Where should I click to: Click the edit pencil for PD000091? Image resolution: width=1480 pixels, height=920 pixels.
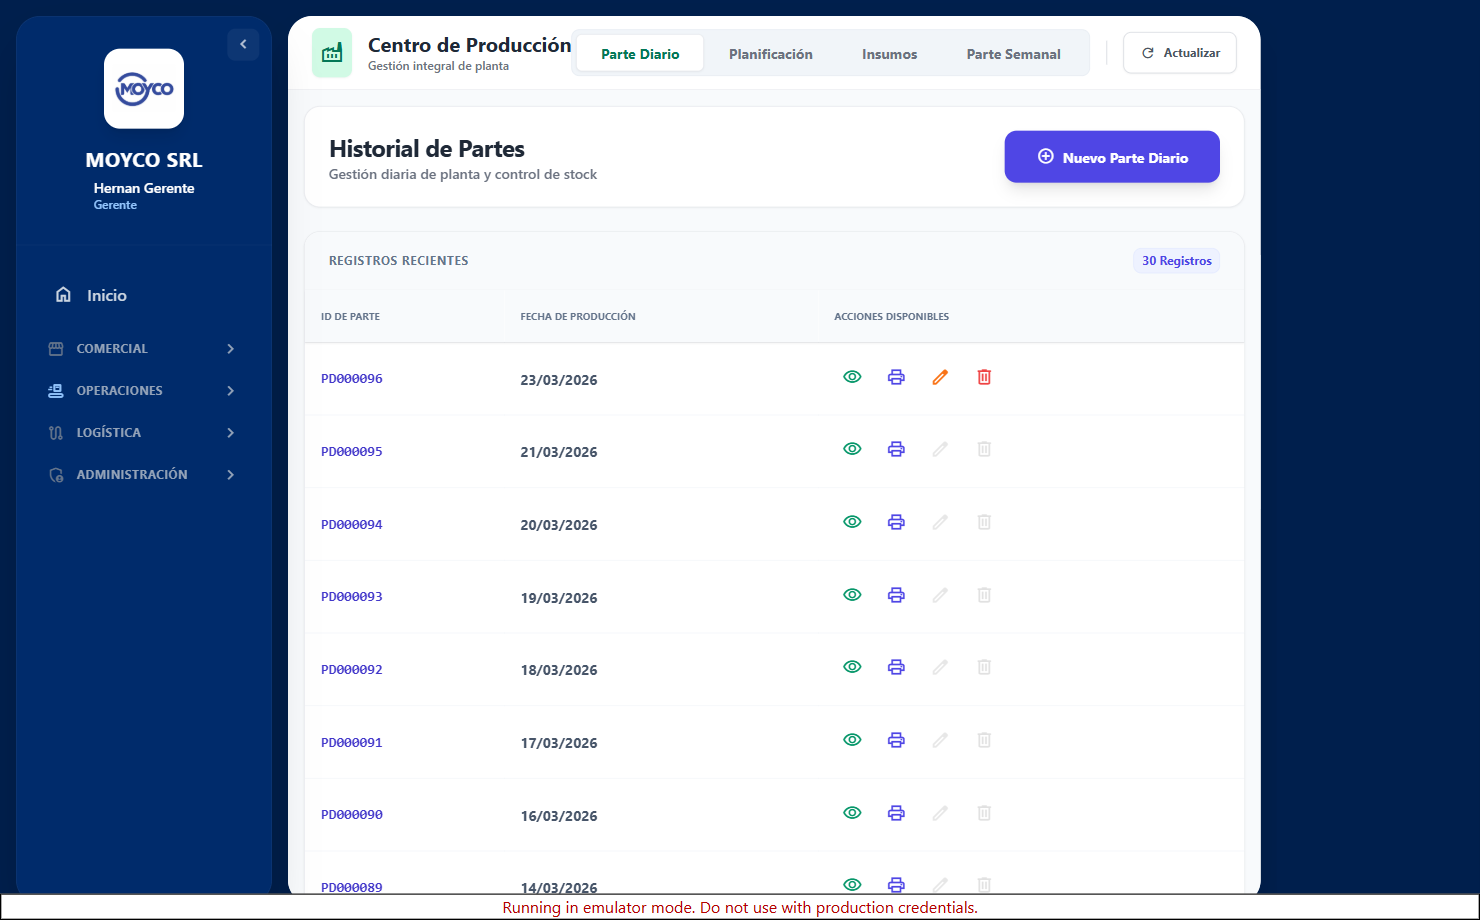[x=940, y=740]
